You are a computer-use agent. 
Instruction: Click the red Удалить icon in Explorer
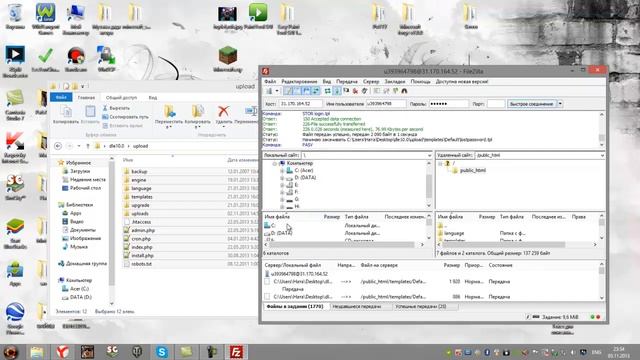click(x=223, y=115)
